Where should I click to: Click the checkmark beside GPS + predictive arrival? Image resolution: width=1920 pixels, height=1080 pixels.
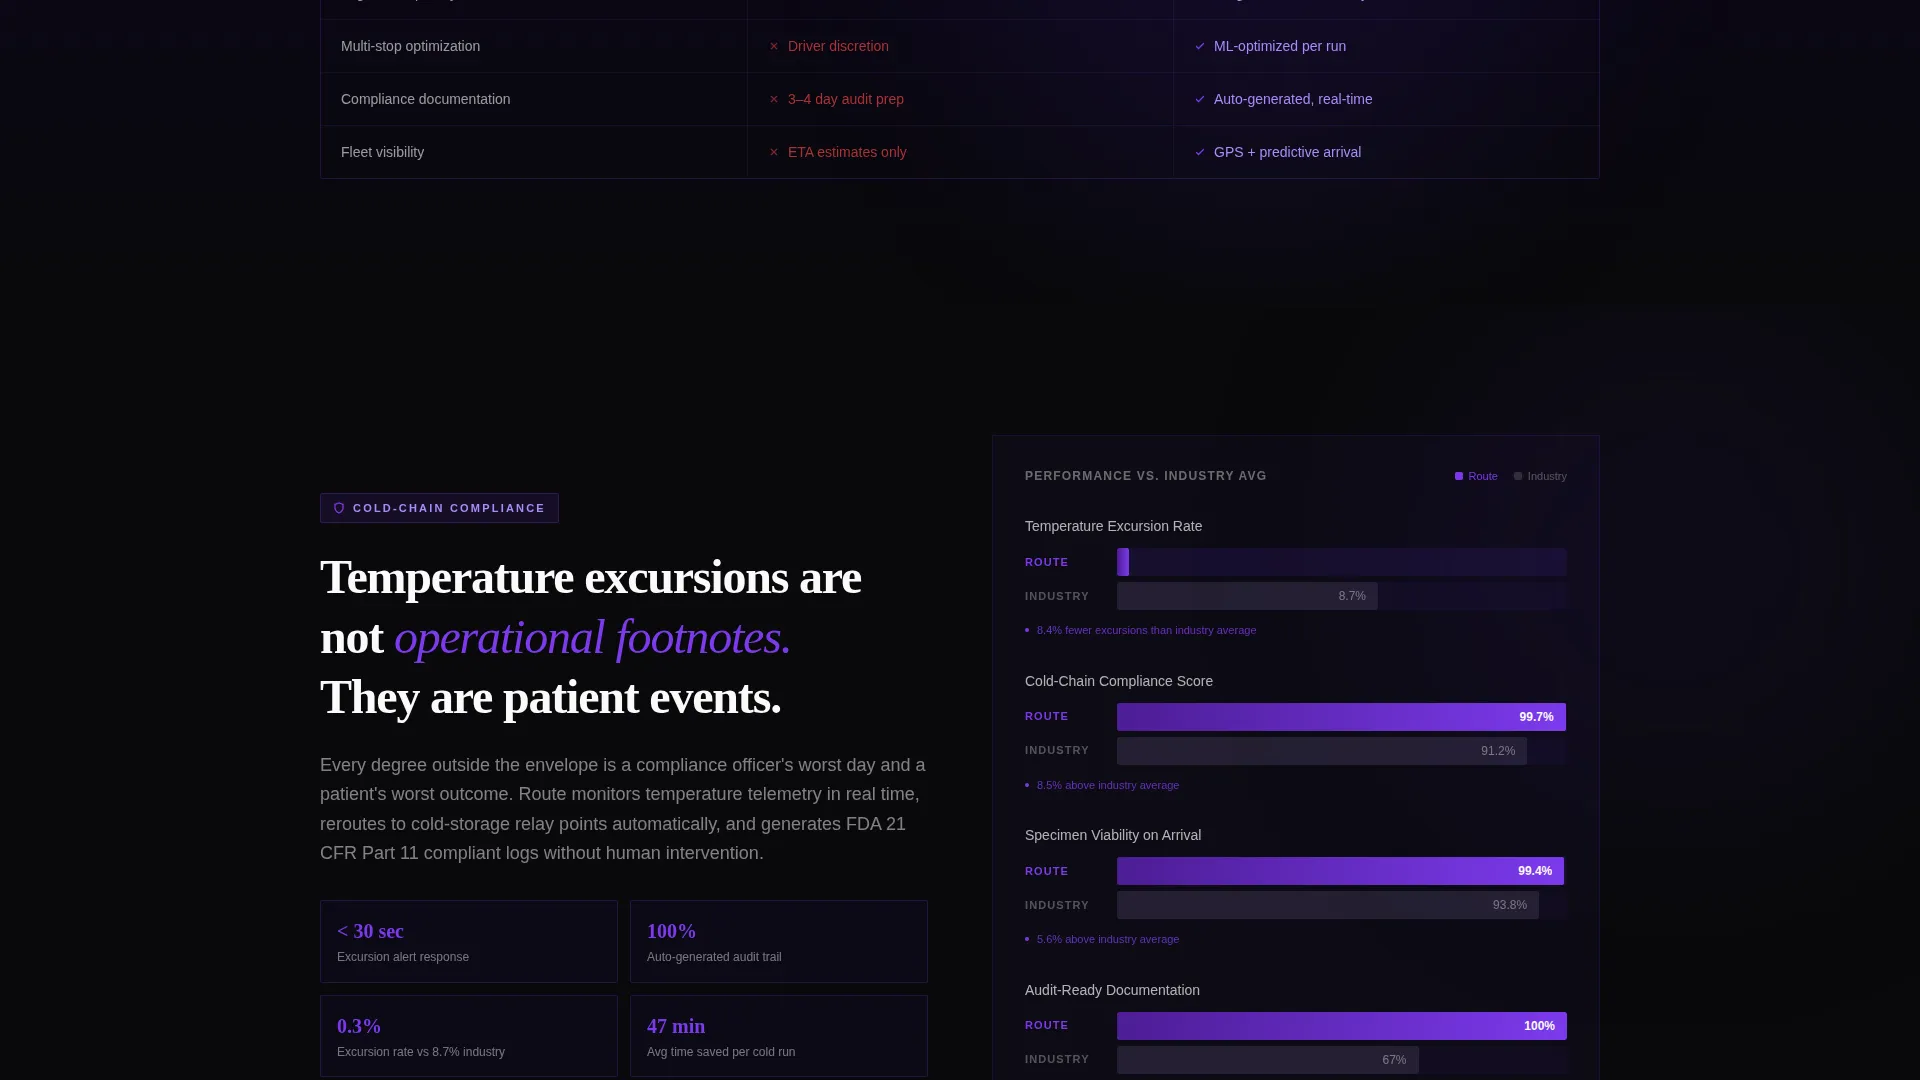[1200, 152]
